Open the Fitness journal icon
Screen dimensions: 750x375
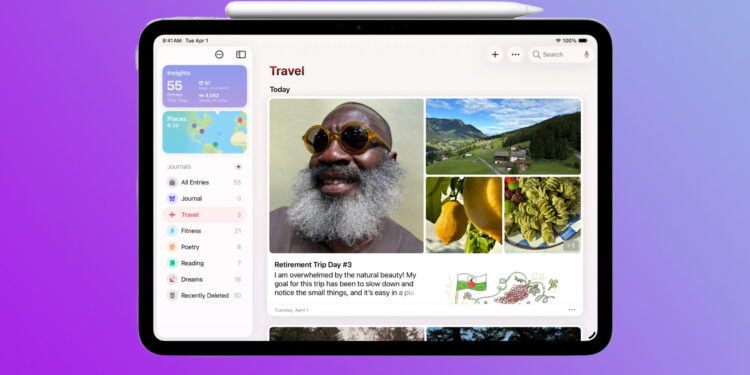pyautogui.click(x=172, y=231)
